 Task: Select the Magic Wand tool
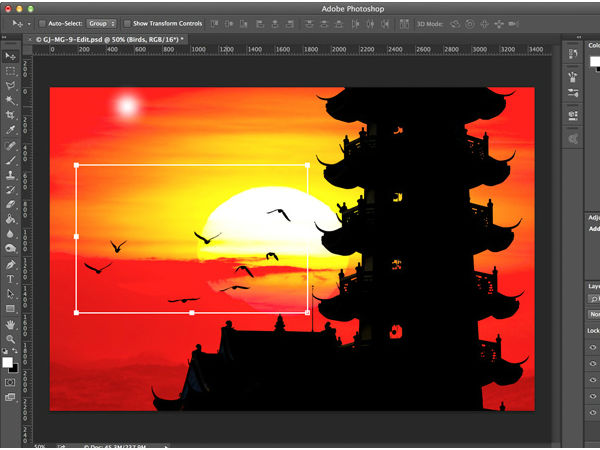click(11, 100)
